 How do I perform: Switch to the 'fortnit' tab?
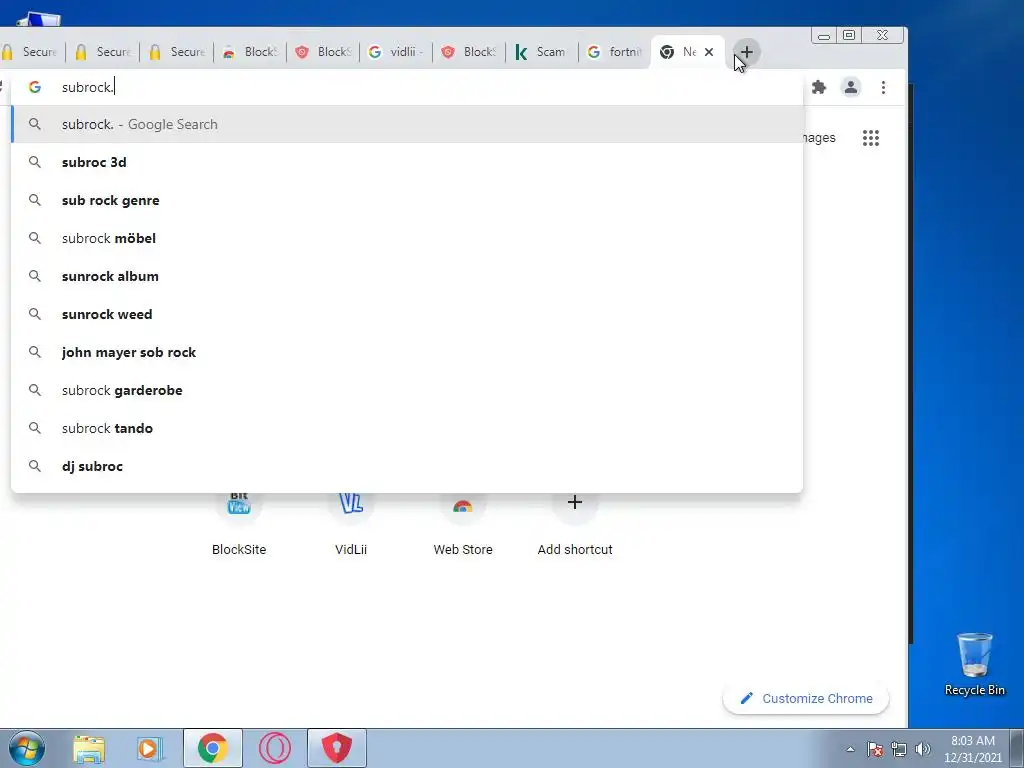[x=615, y=52]
